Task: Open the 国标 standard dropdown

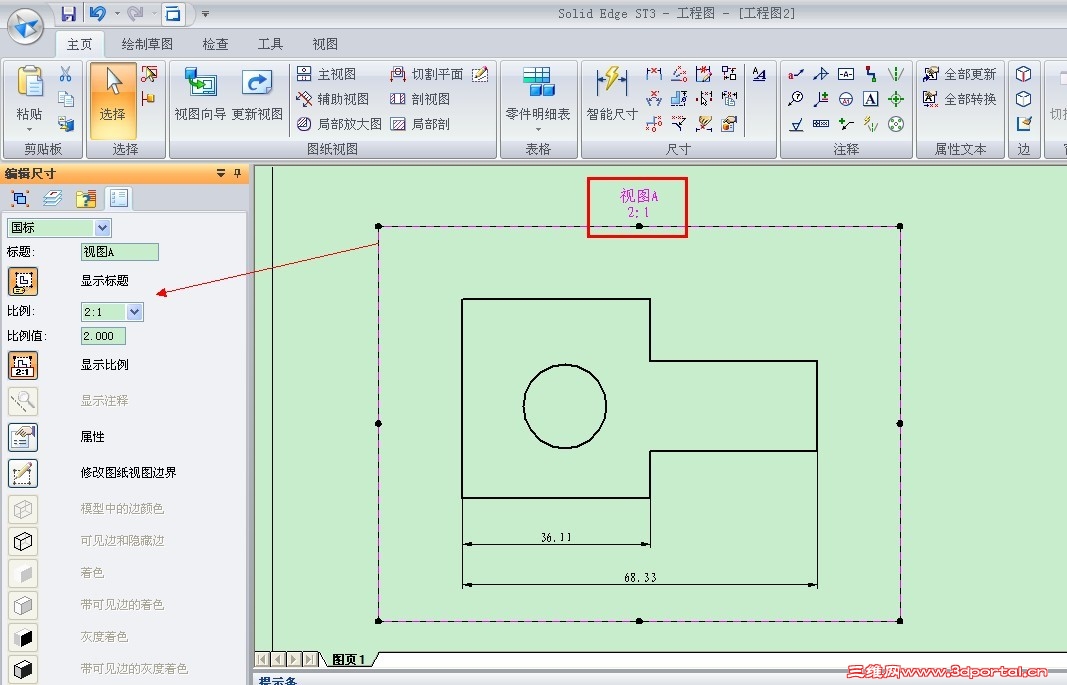Action: coord(103,228)
